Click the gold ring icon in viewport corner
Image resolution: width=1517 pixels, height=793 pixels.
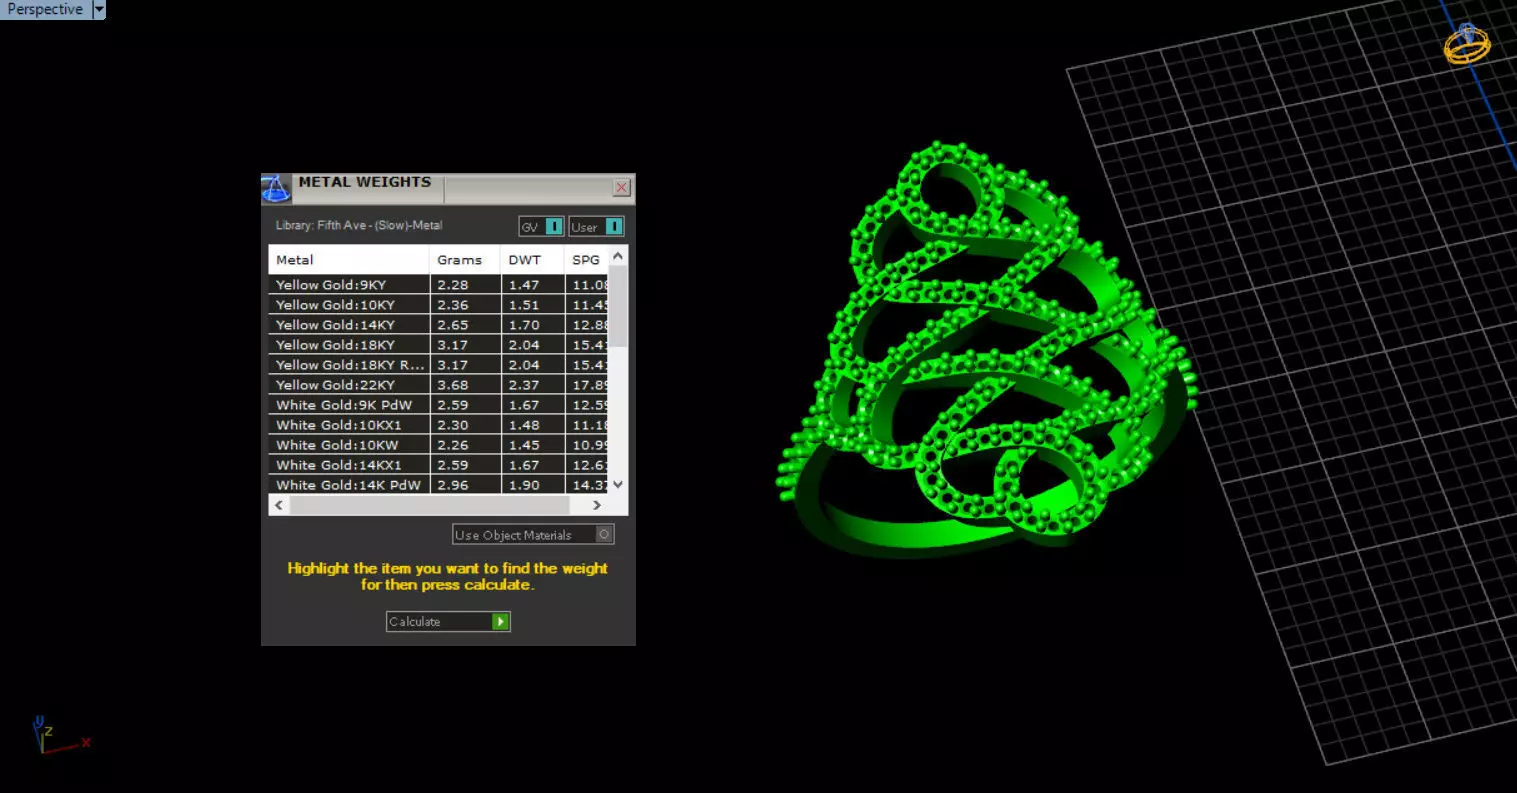click(1467, 44)
